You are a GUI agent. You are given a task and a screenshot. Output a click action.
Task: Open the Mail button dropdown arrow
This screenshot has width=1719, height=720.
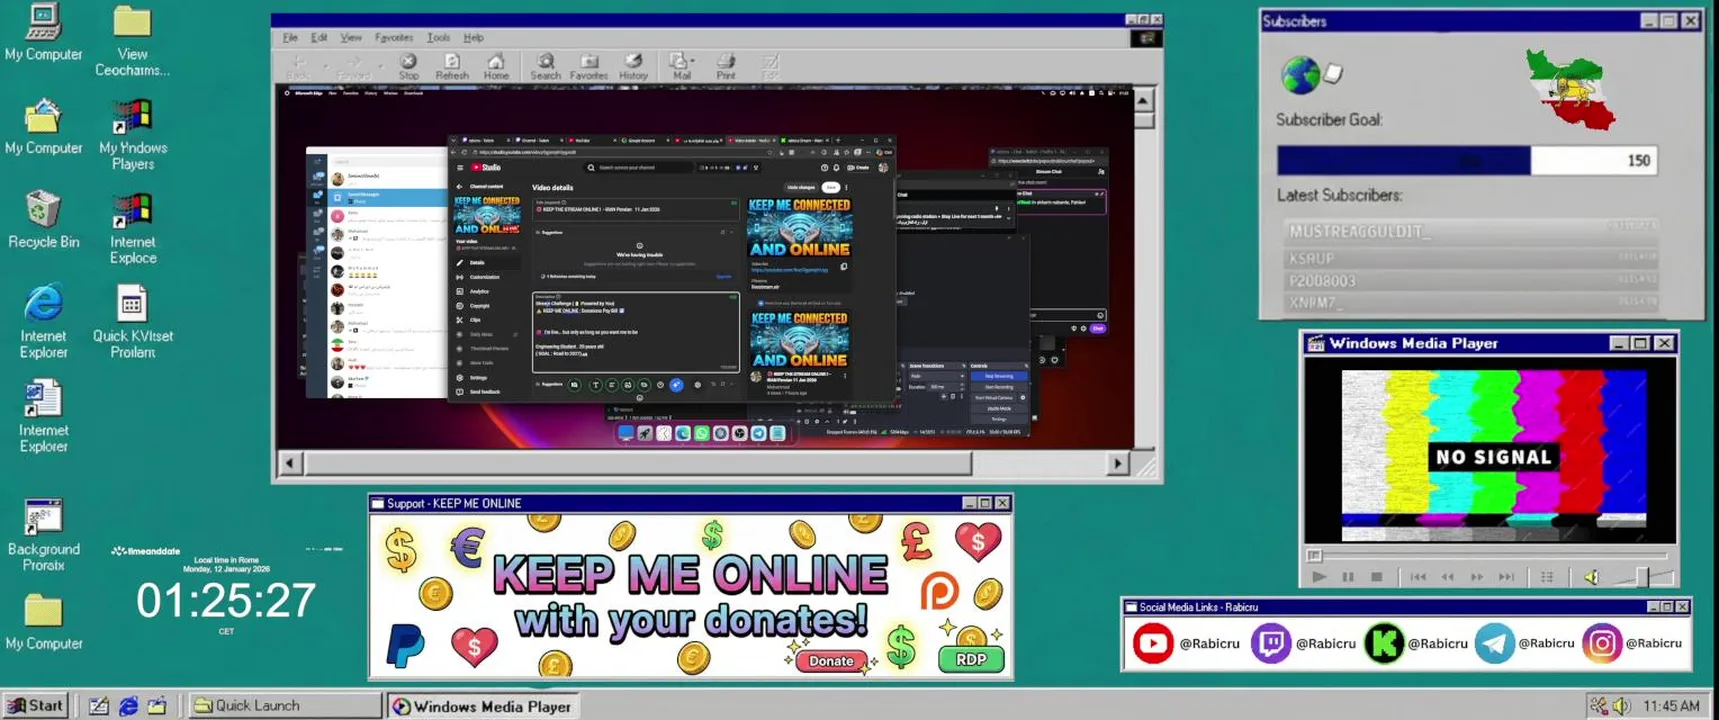[x=693, y=61]
